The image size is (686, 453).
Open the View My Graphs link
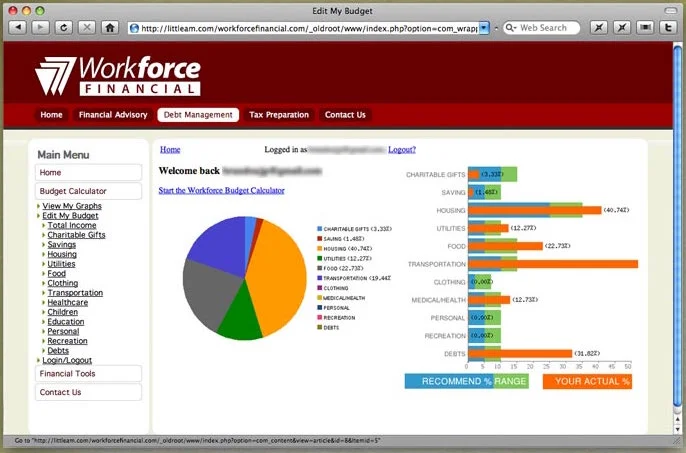72,206
